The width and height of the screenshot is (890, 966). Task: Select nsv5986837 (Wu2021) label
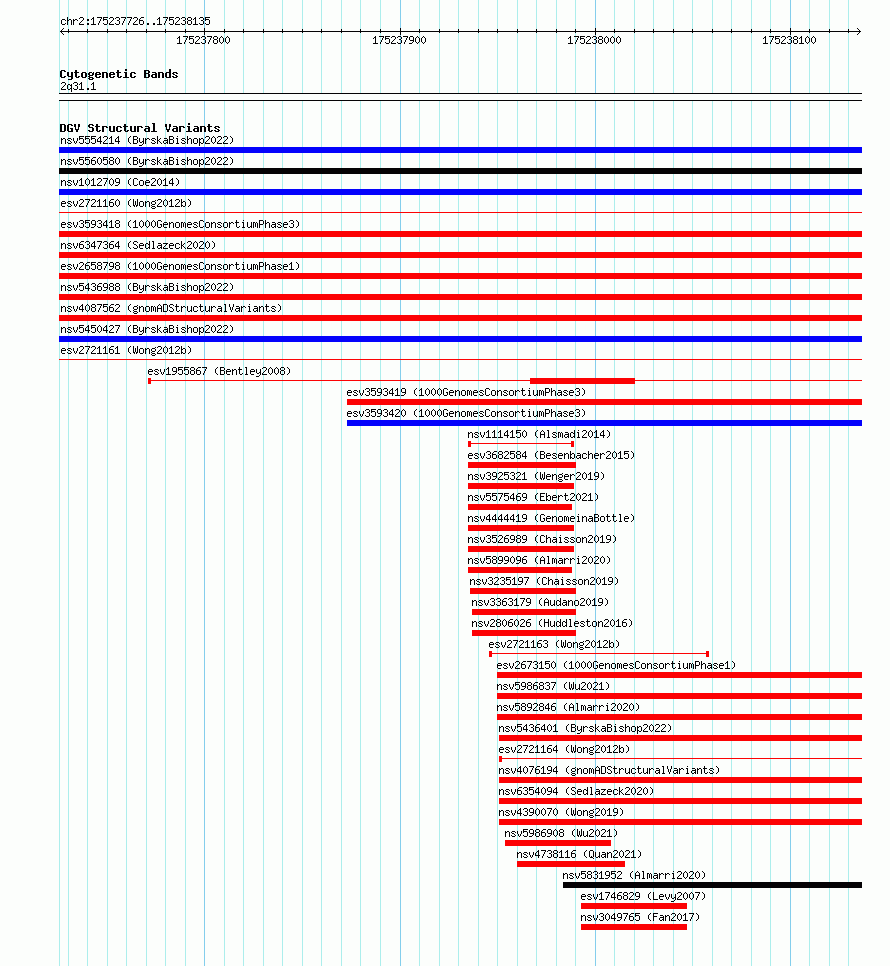(553, 685)
